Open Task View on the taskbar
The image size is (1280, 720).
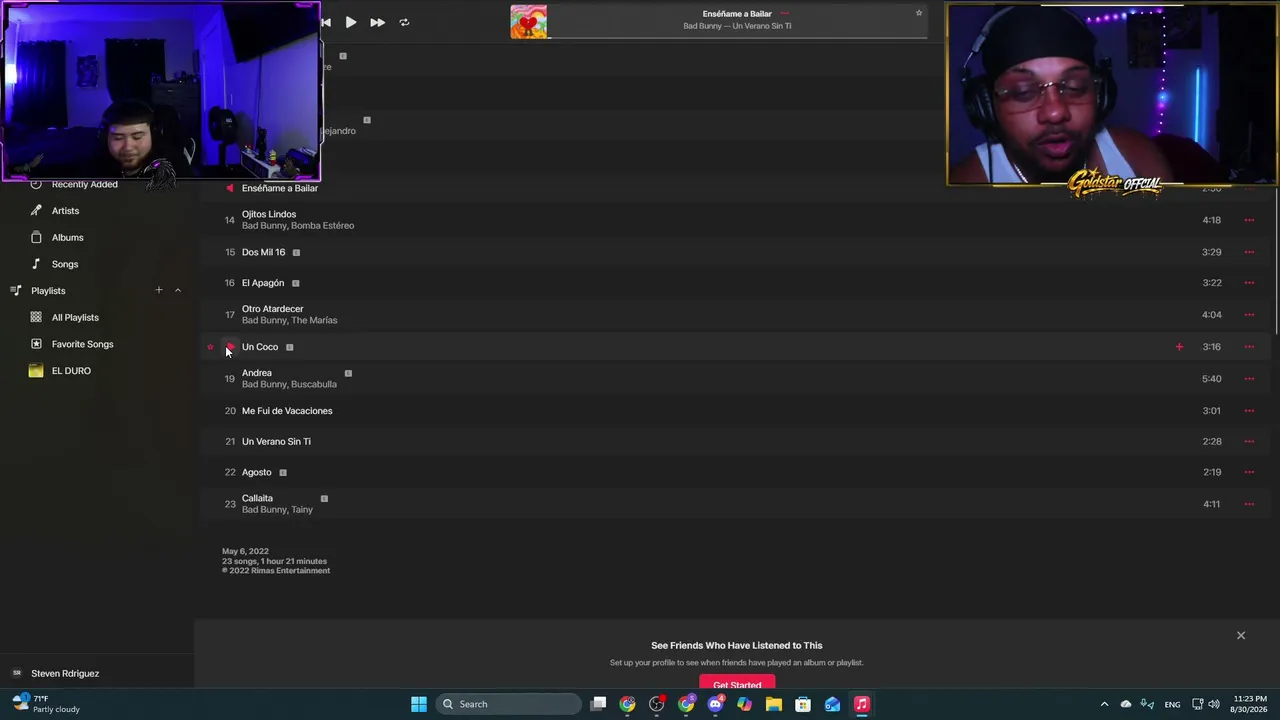[598, 704]
